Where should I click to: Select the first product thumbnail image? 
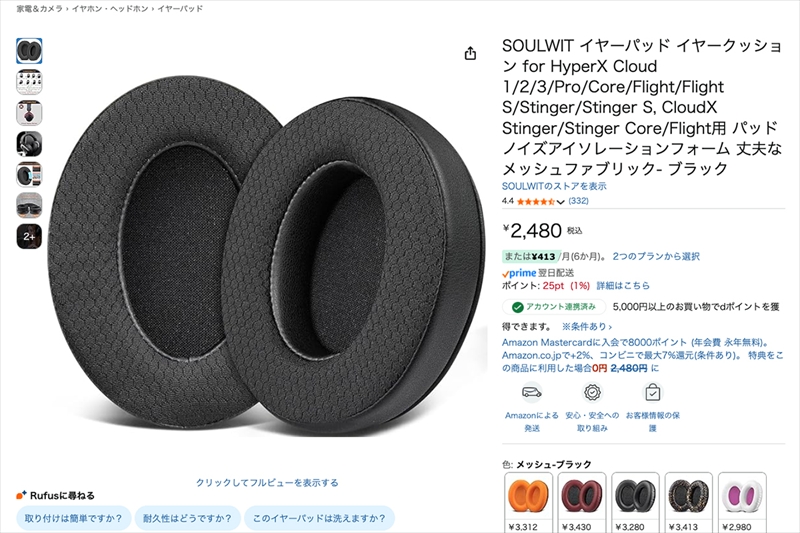pyautogui.click(x=29, y=51)
